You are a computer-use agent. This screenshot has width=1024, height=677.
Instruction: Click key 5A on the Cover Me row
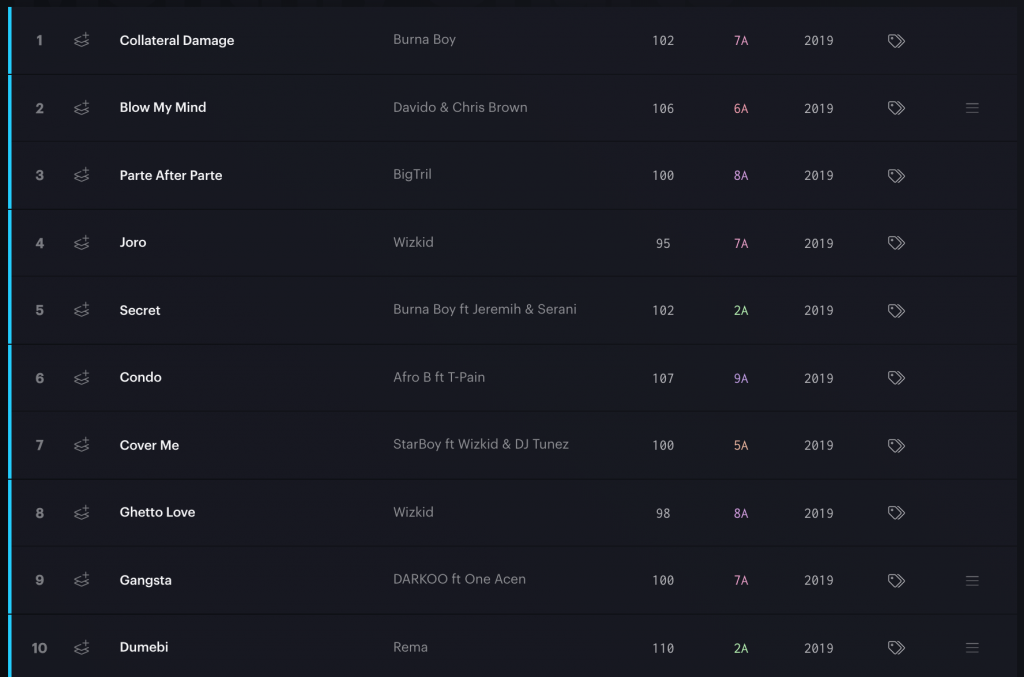click(741, 446)
